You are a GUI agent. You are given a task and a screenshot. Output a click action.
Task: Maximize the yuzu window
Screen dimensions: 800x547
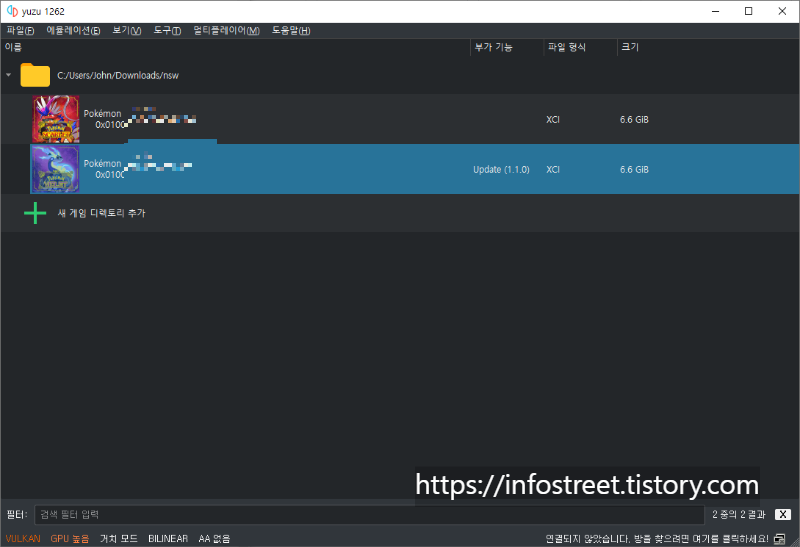(748, 11)
